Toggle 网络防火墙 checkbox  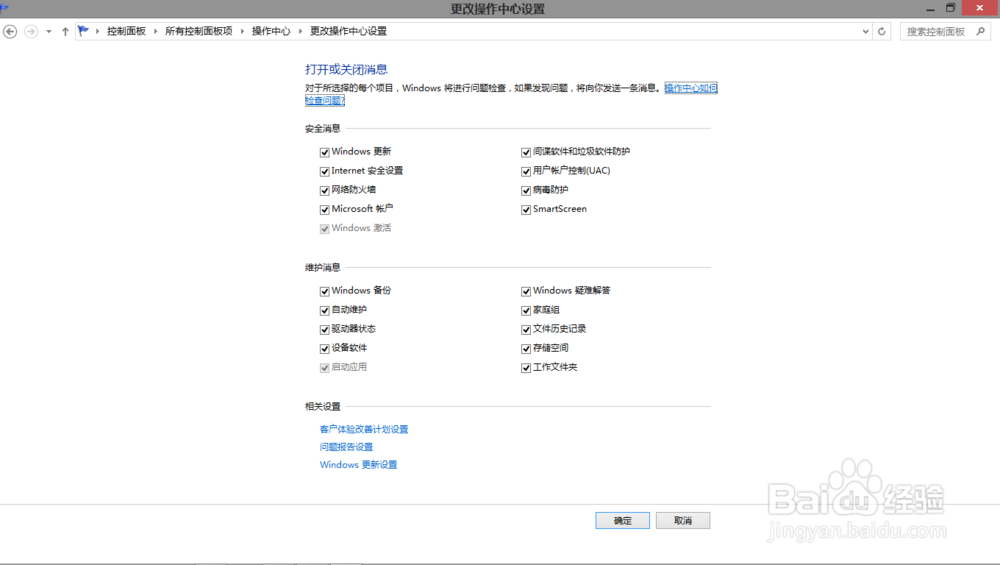[x=325, y=191]
